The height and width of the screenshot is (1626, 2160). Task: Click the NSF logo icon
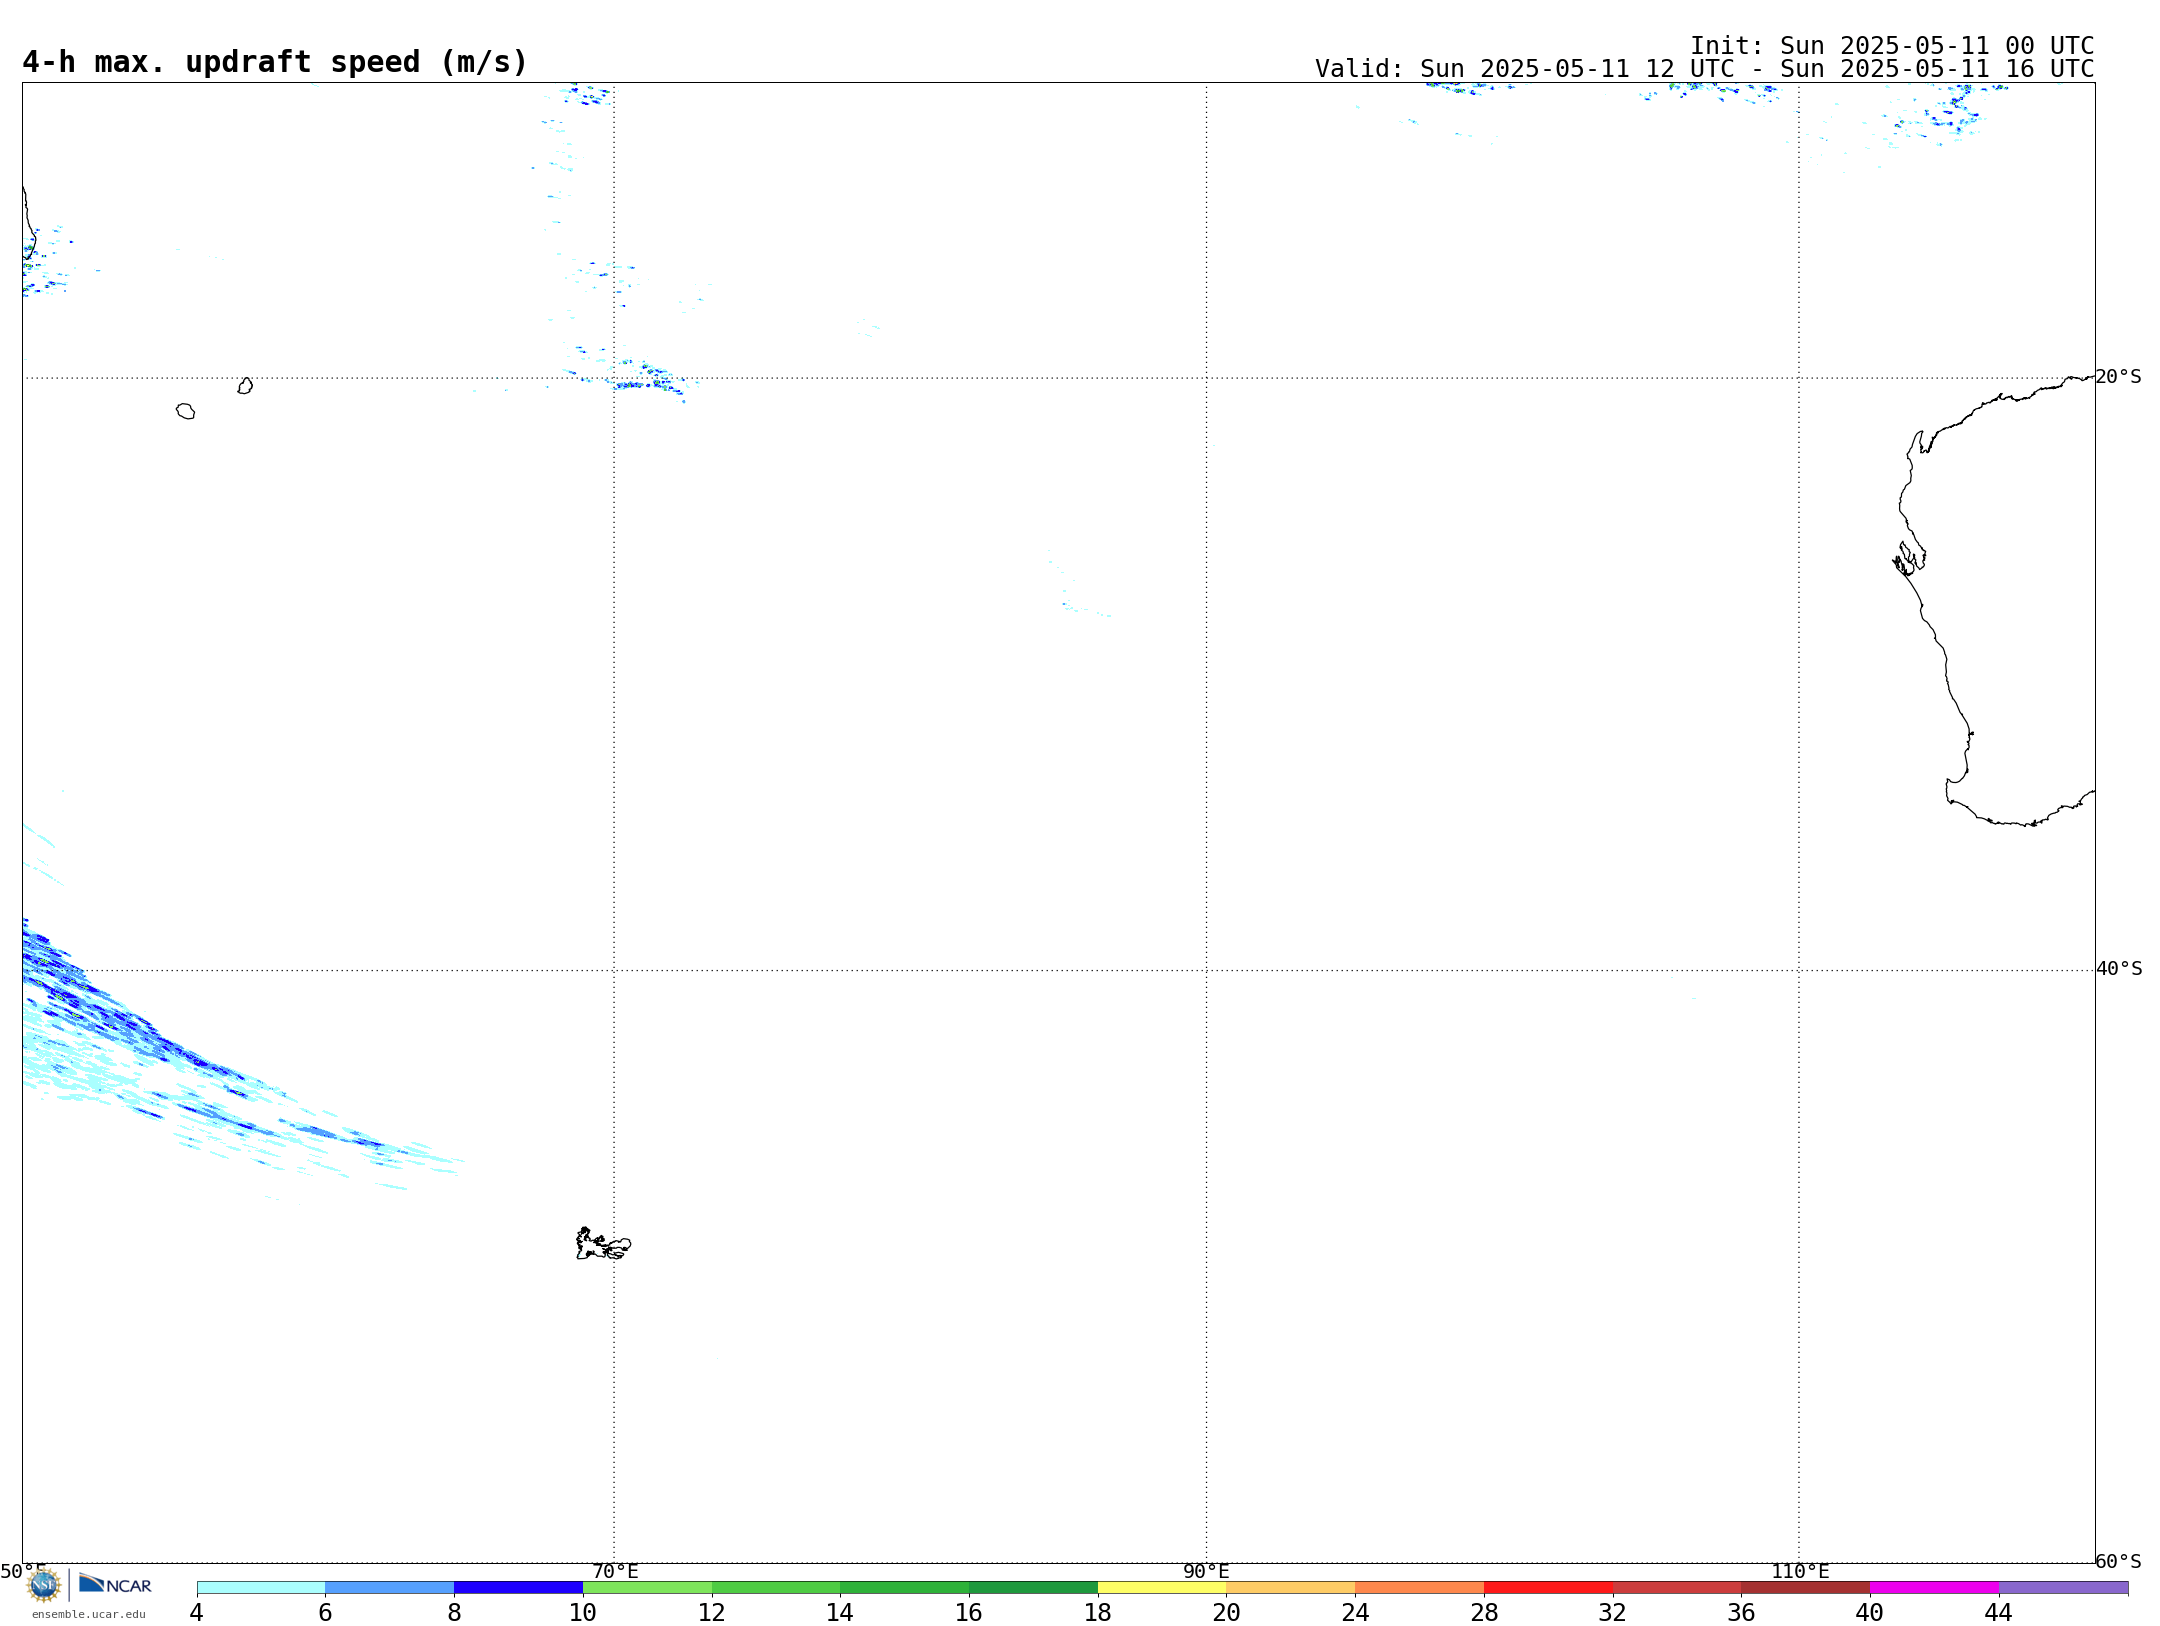44,1585
